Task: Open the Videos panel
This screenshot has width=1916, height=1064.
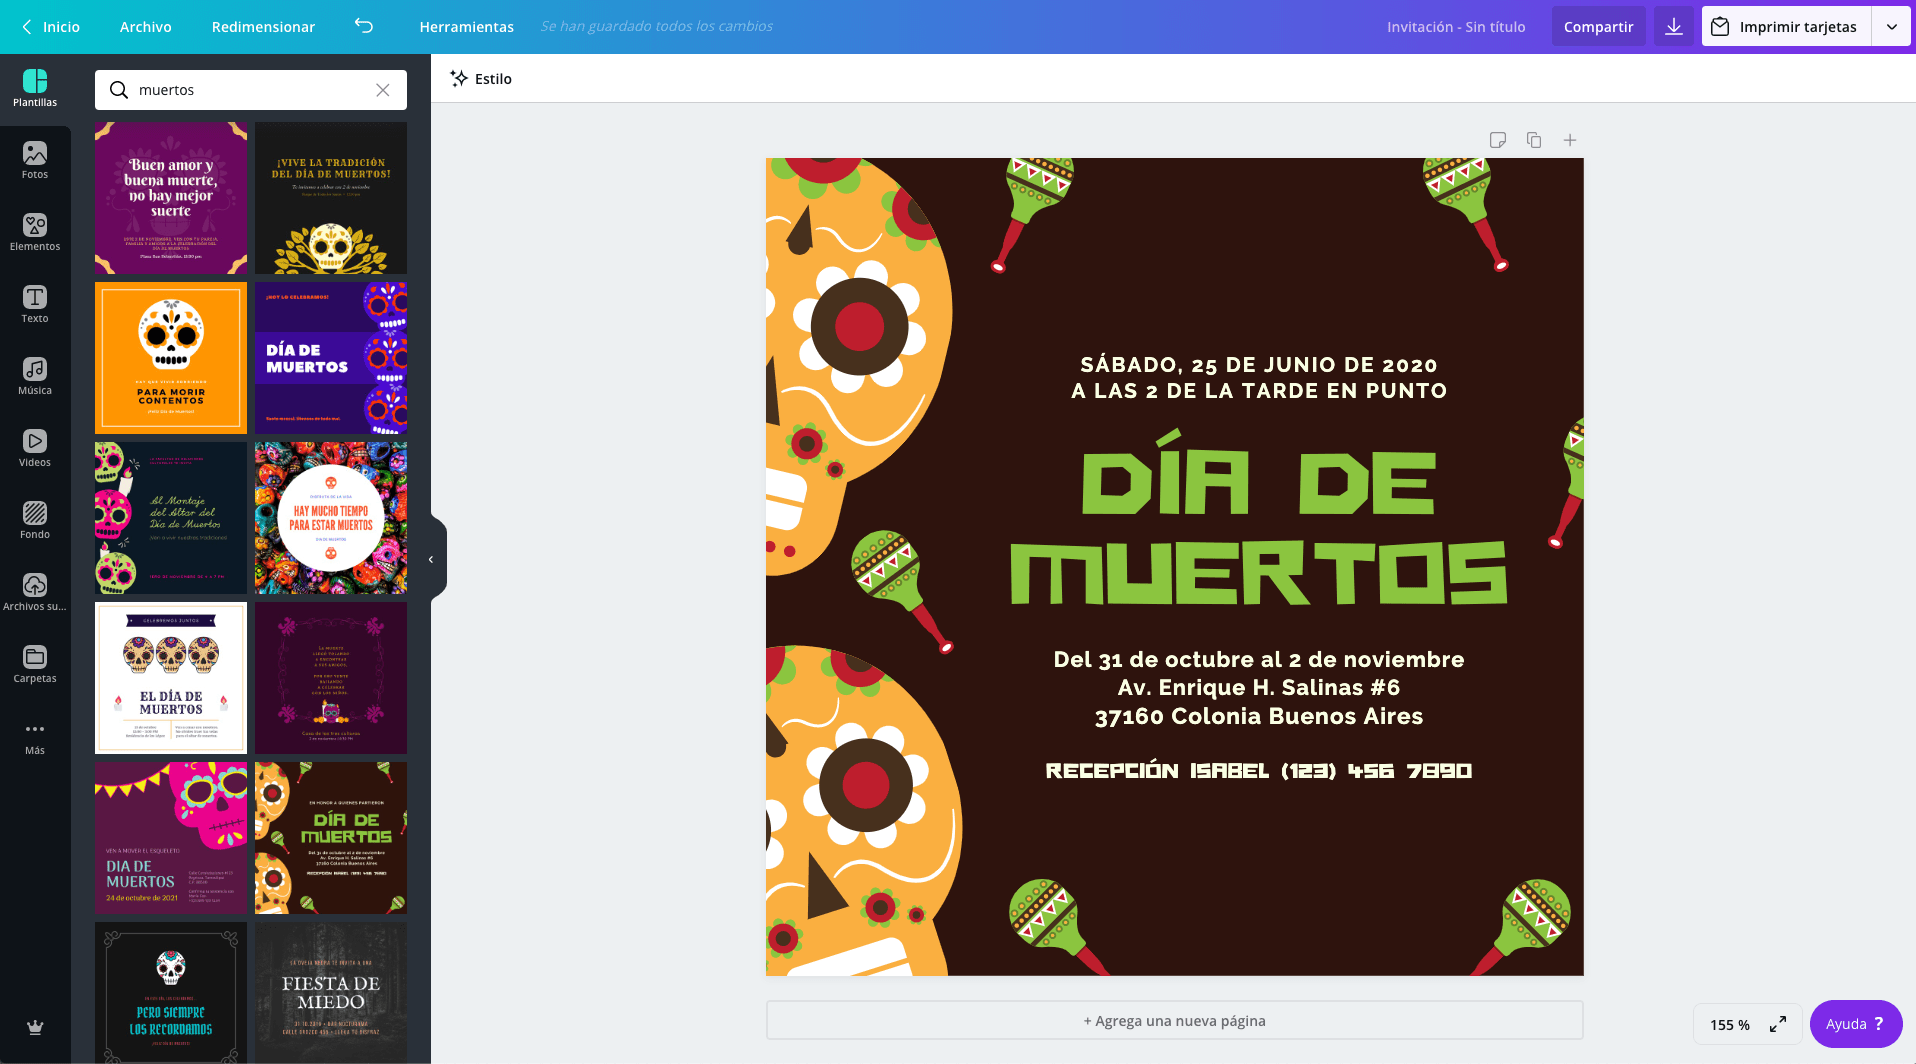Action: 35,448
